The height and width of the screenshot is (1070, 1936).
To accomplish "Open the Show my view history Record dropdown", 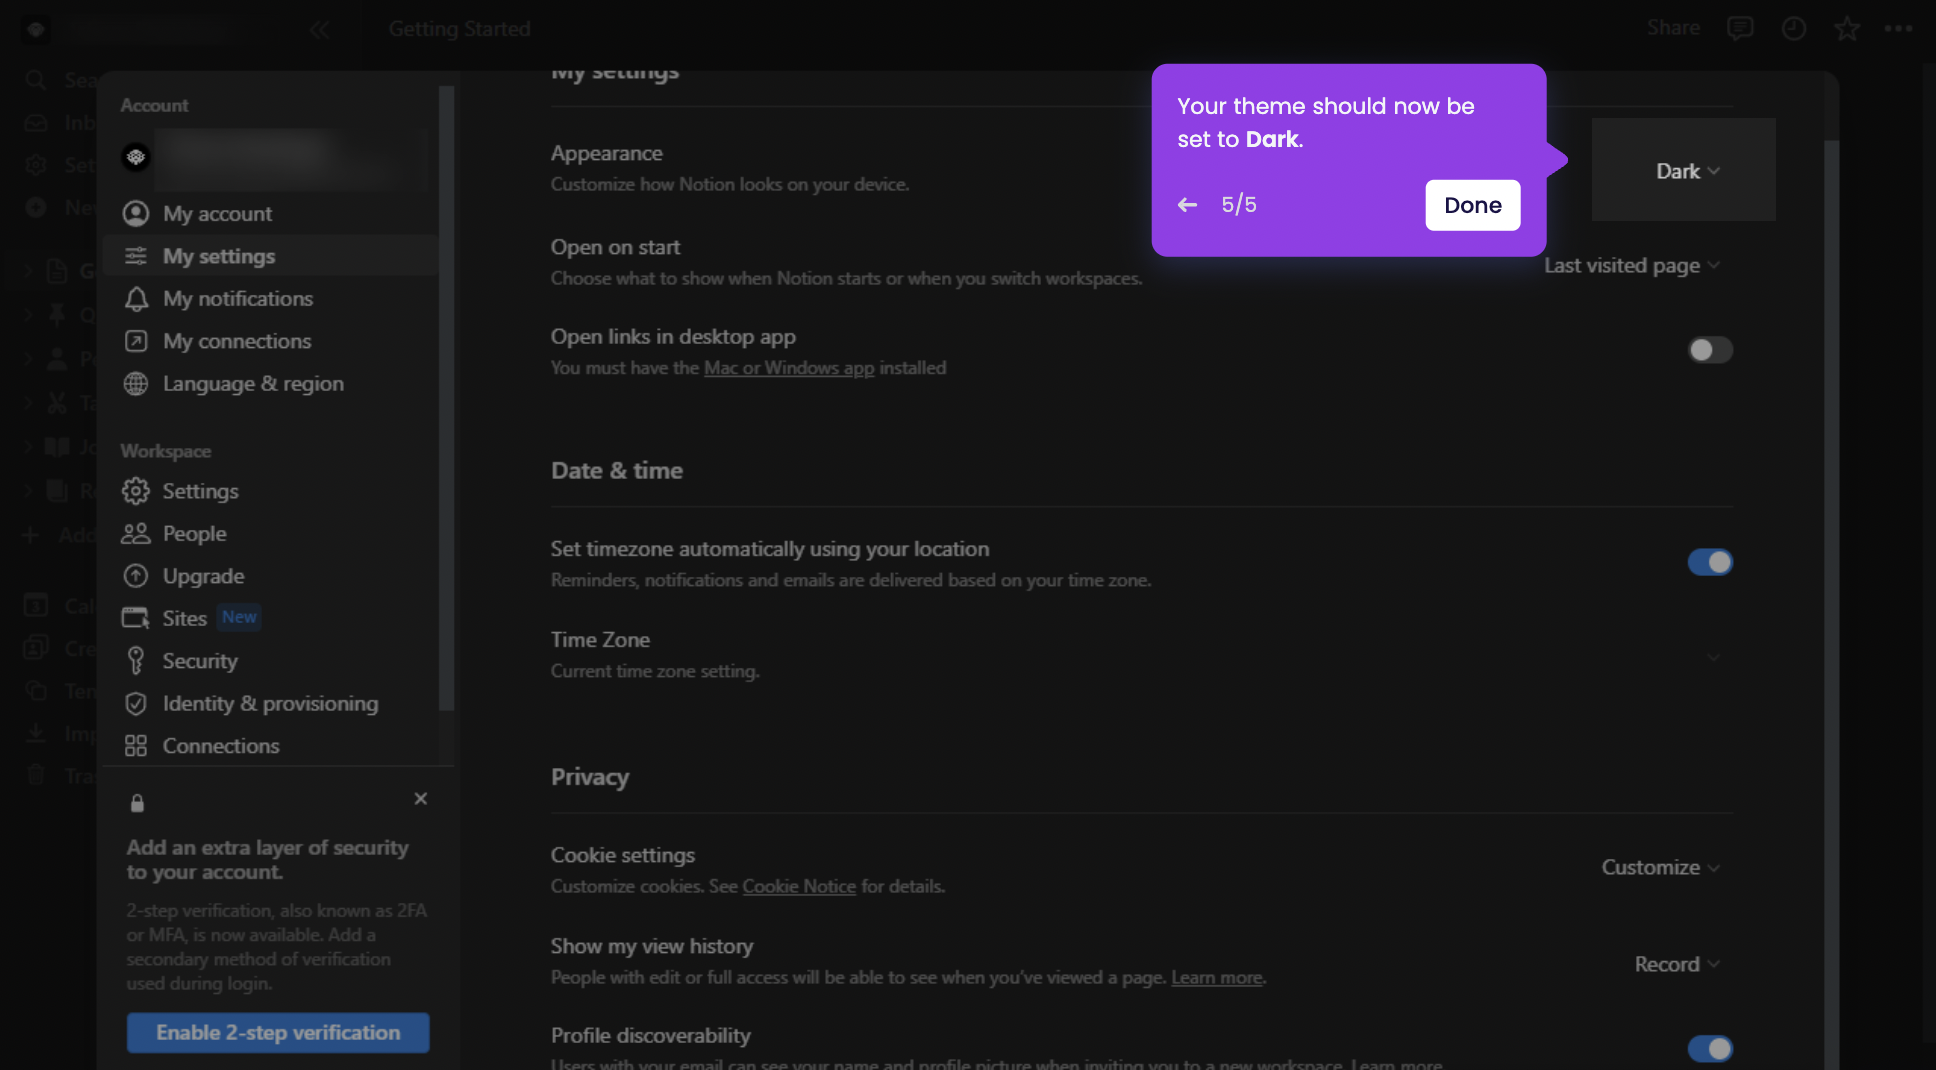I will click(1675, 964).
